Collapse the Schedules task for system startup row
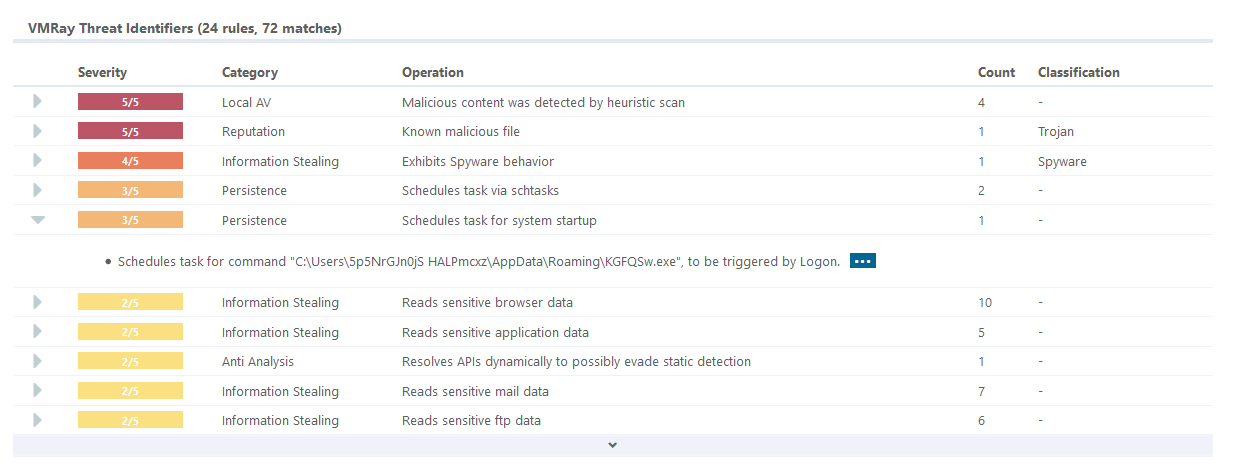 38,220
